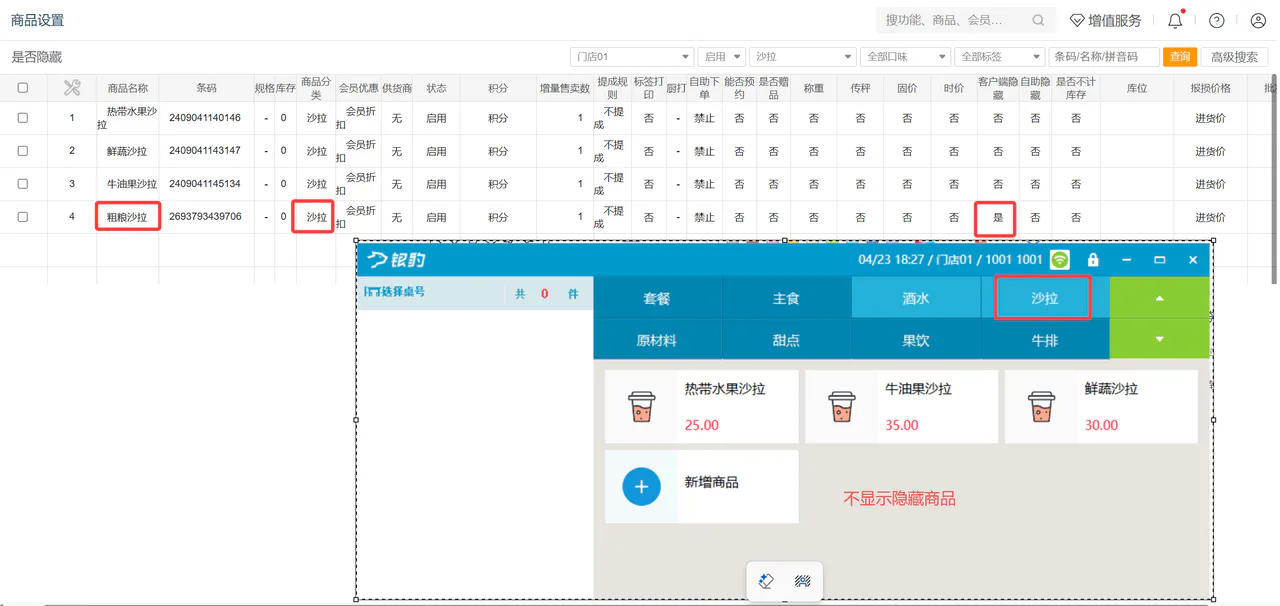
Task: Click the lock icon in 银豹 title bar
Action: point(1093,259)
